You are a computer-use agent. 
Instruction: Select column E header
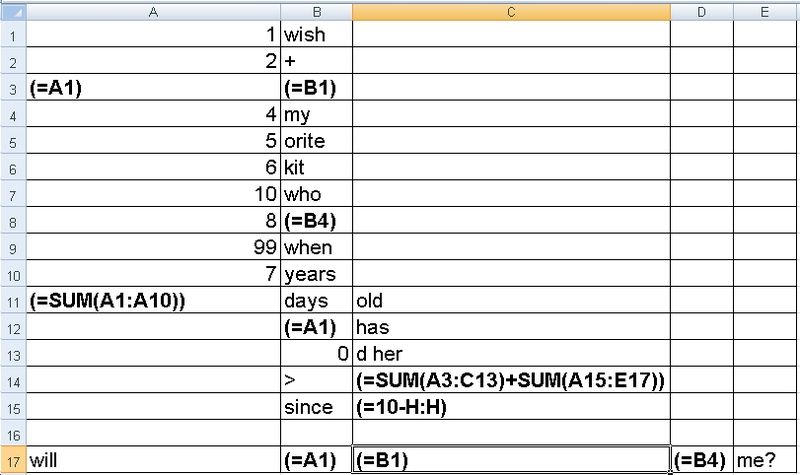[766, 11]
